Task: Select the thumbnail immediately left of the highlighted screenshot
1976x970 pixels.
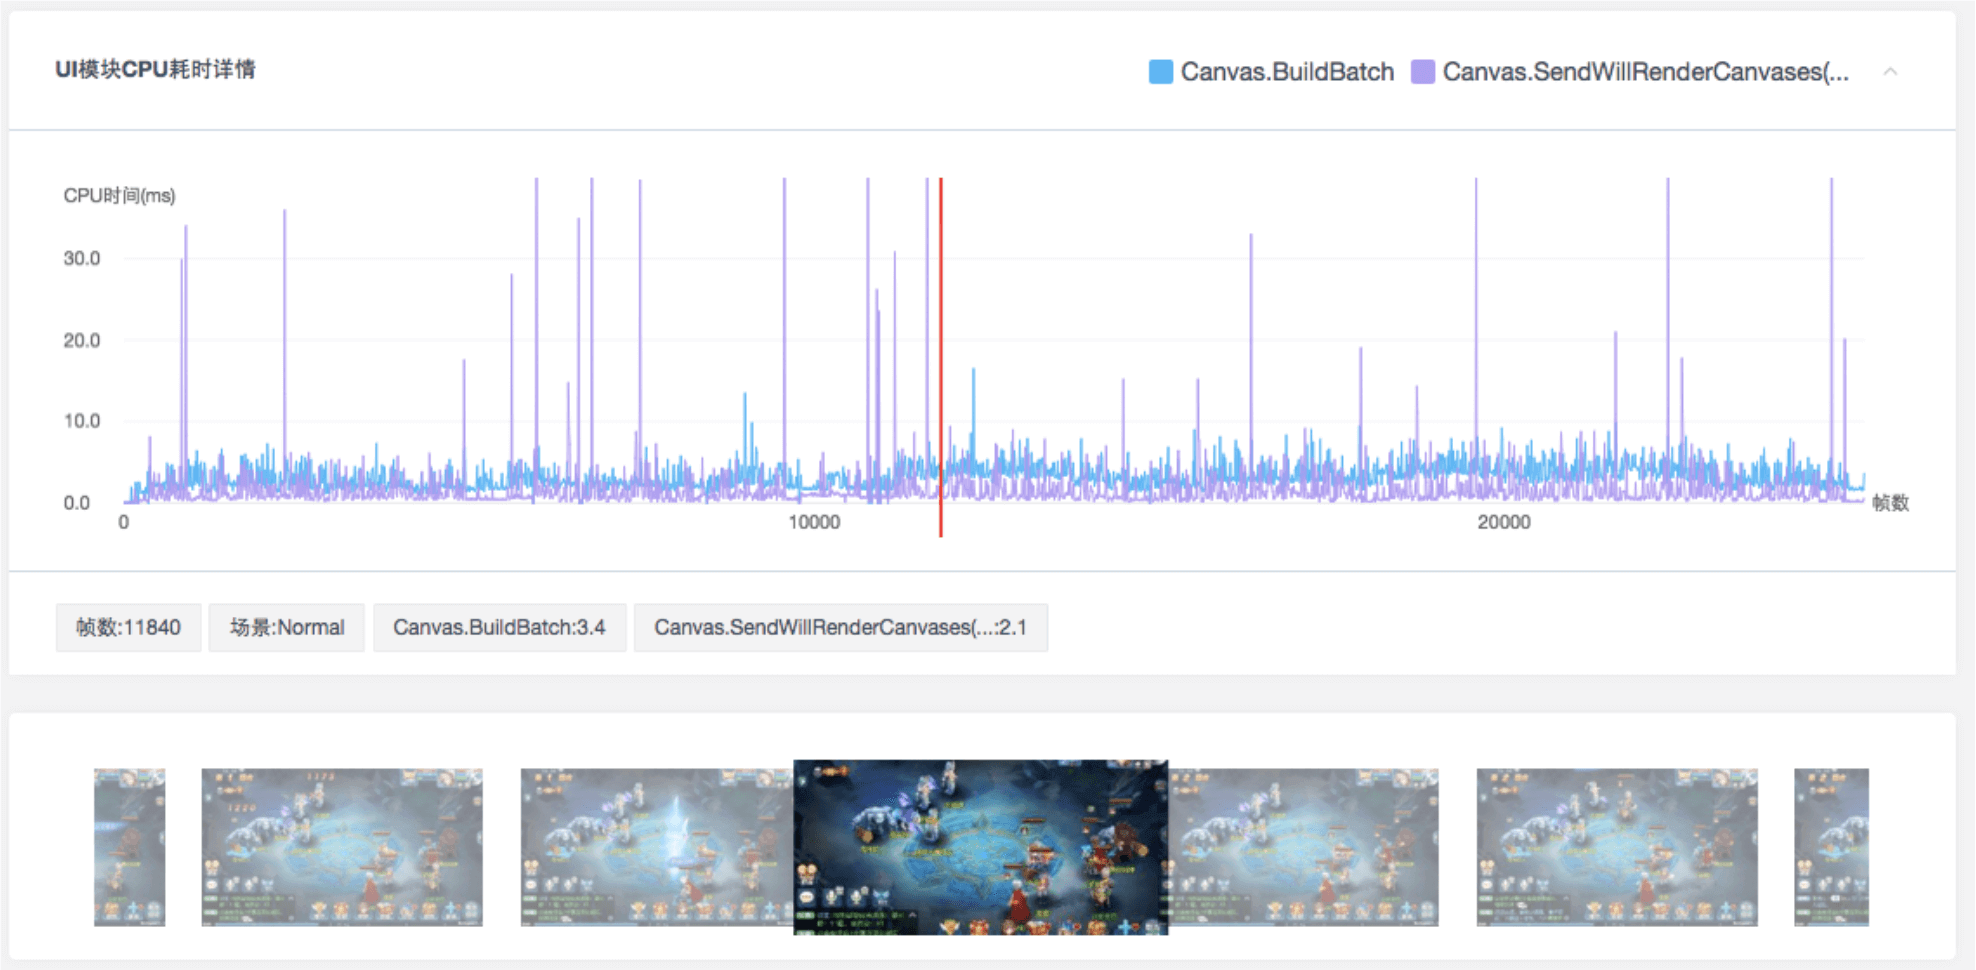Action: point(657,847)
